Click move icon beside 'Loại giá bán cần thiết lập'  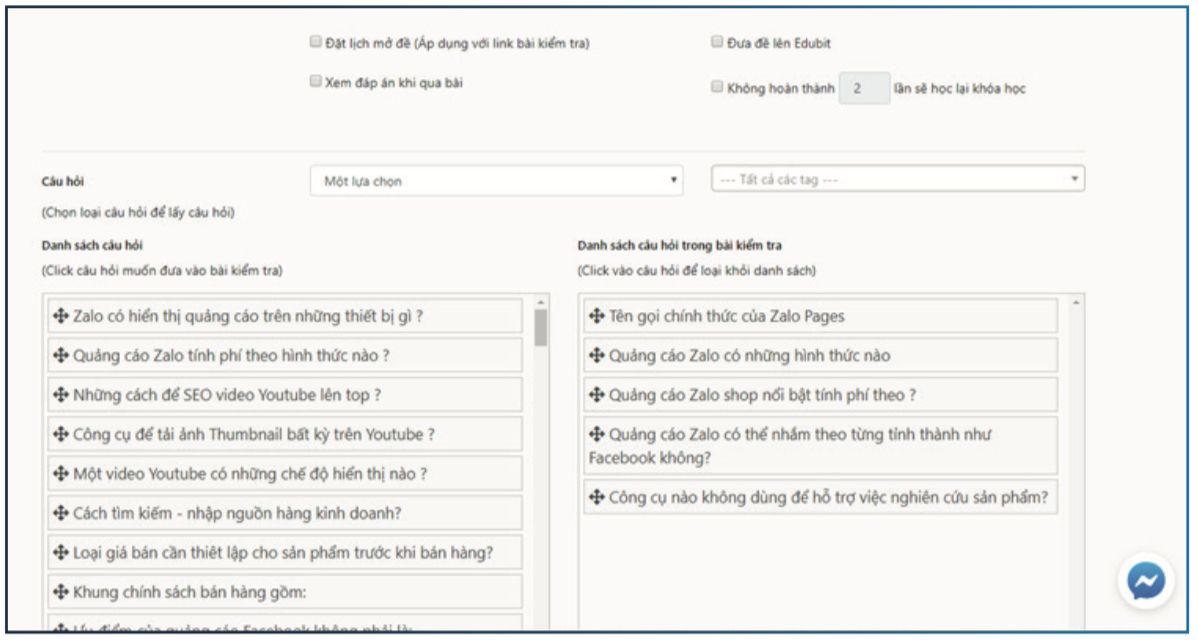pos(61,552)
